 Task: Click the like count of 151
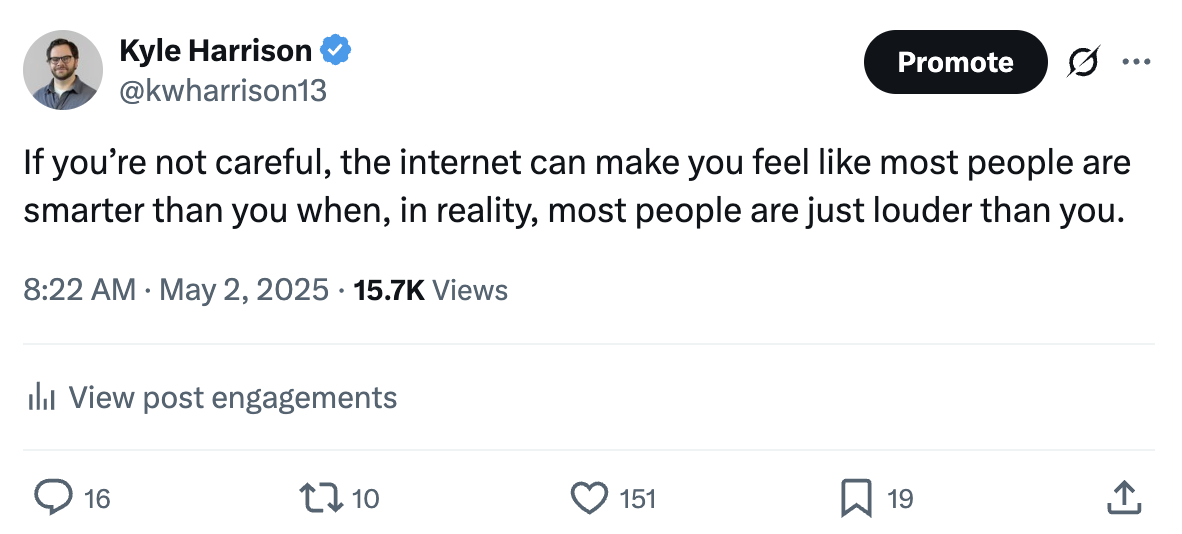point(638,498)
